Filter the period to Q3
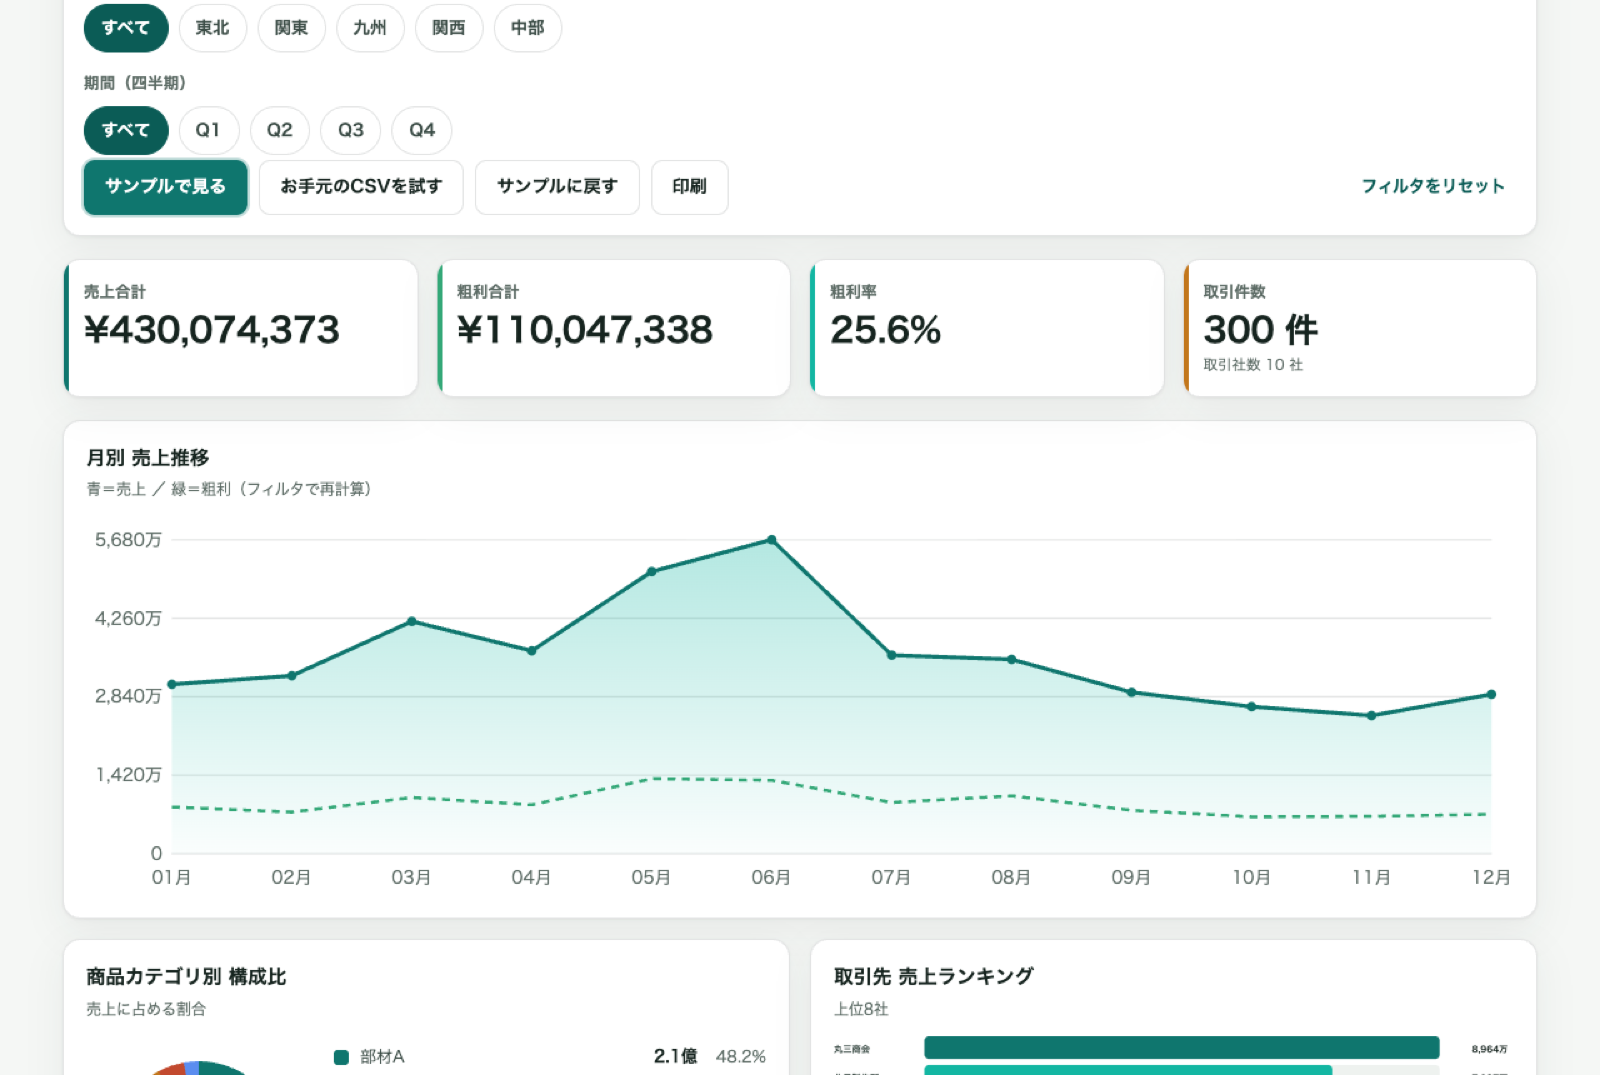 click(351, 130)
